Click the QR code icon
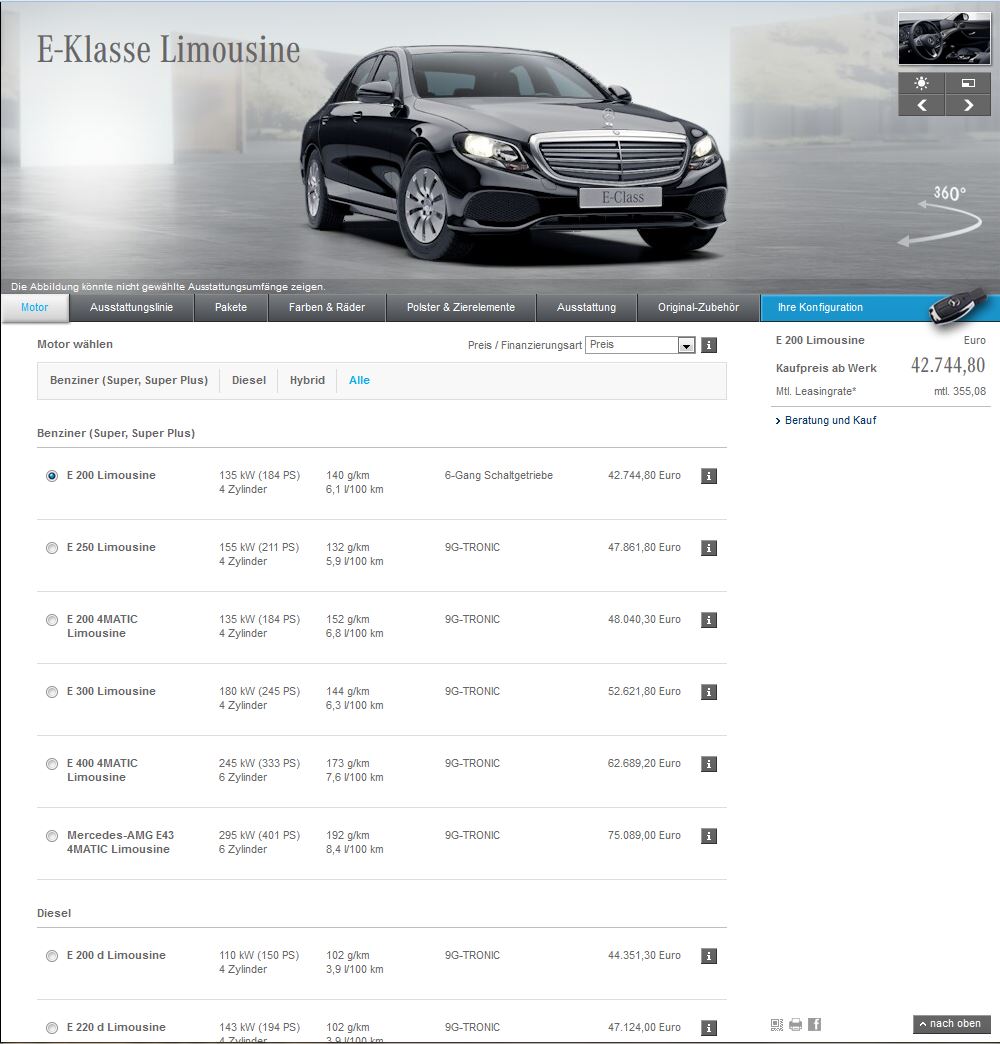Image resolution: width=1000 pixels, height=1044 pixels. click(777, 1024)
